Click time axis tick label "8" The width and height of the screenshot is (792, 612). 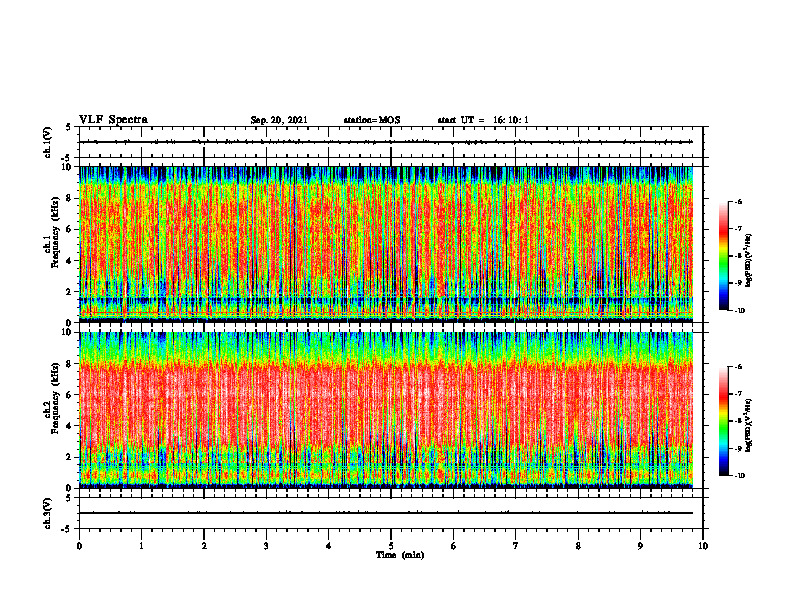578,546
